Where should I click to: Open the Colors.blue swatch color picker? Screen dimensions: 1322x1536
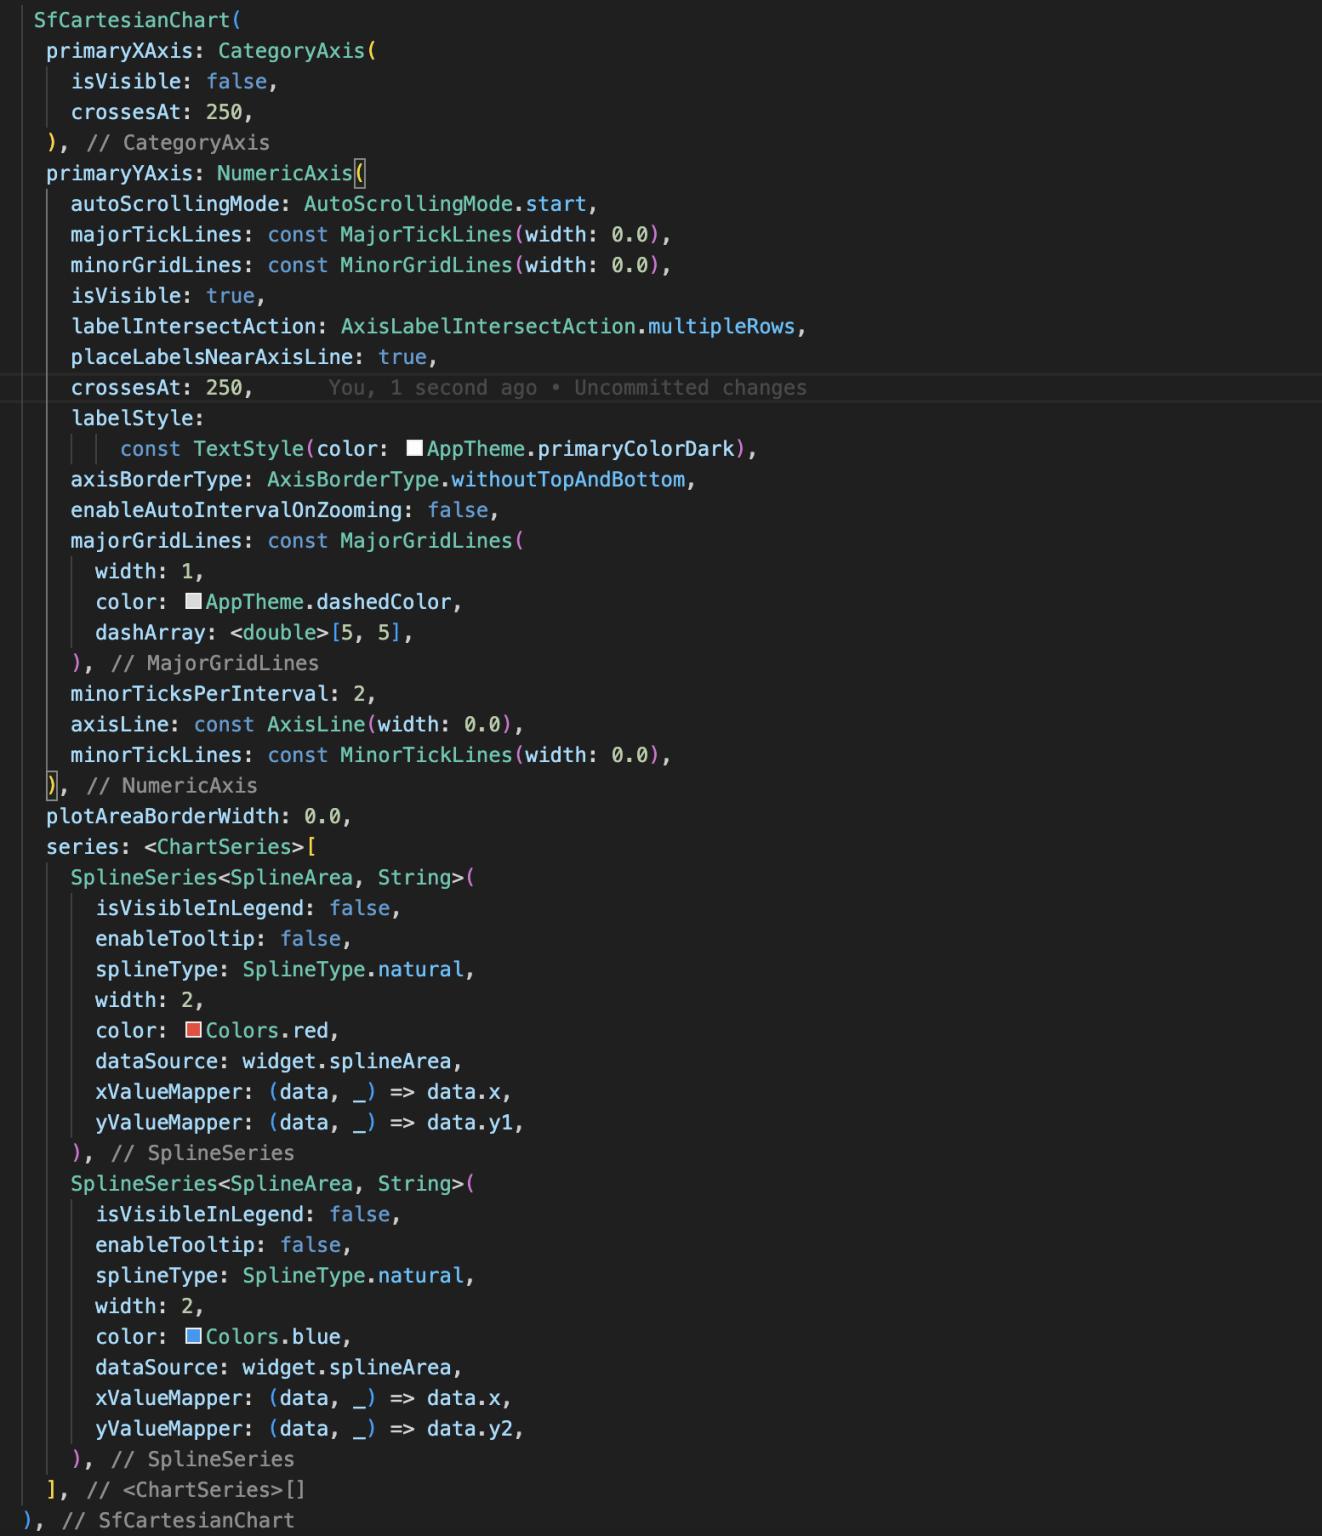click(x=194, y=1336)
